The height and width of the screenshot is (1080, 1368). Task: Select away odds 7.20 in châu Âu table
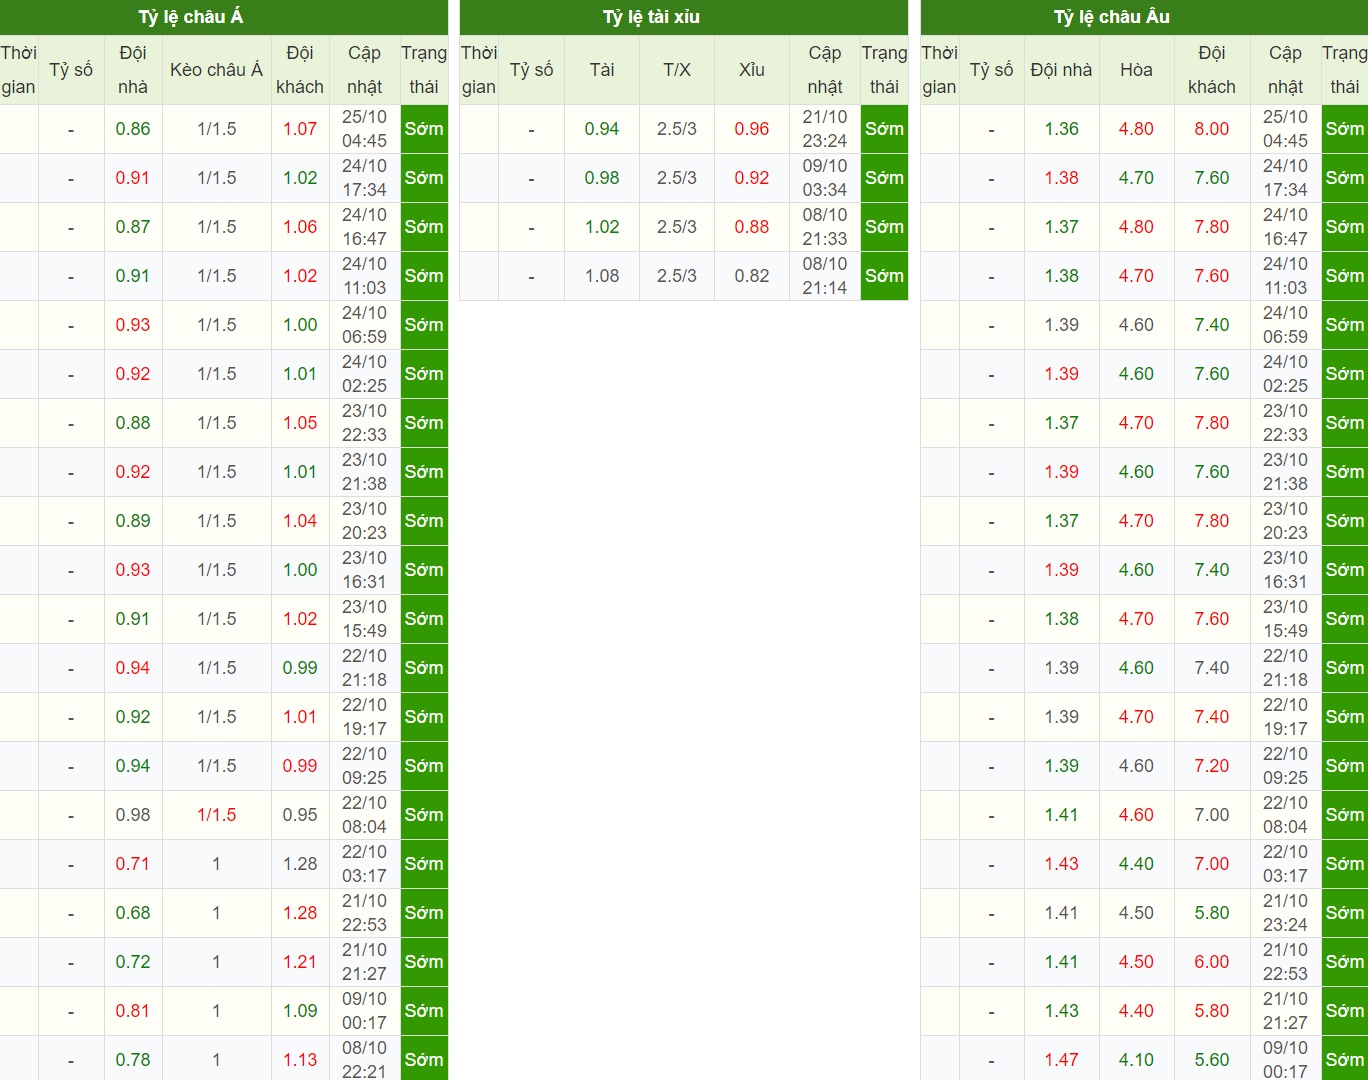click(1211, 766)
